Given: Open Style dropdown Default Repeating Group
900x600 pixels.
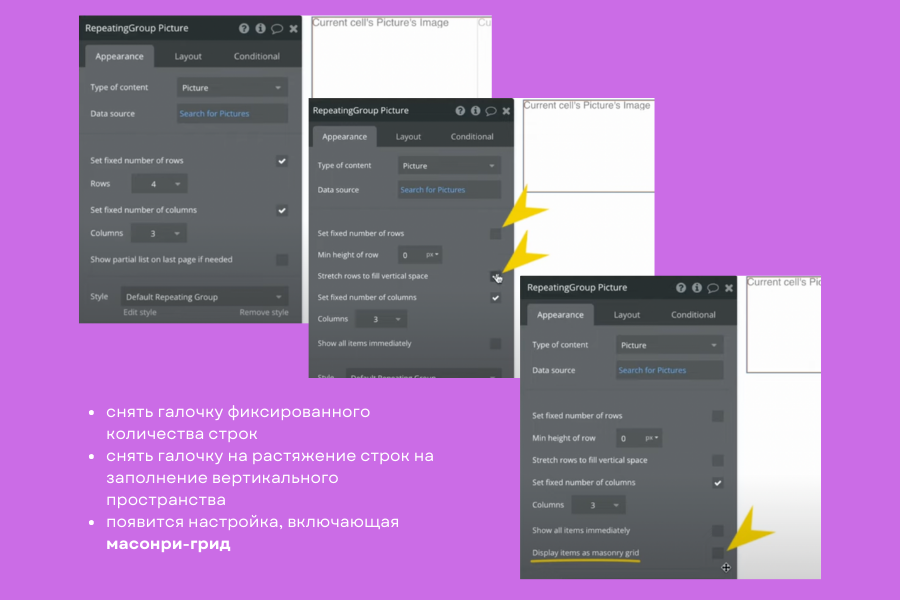Looking at the screenshot, I should [x=204, y=297].
